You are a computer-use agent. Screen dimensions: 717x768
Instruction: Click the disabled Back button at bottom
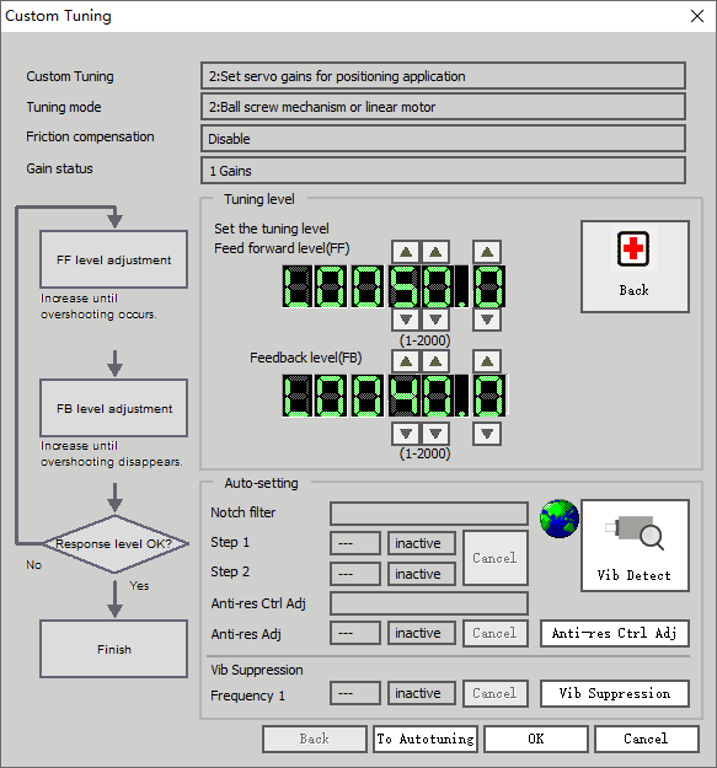[314, 739]
